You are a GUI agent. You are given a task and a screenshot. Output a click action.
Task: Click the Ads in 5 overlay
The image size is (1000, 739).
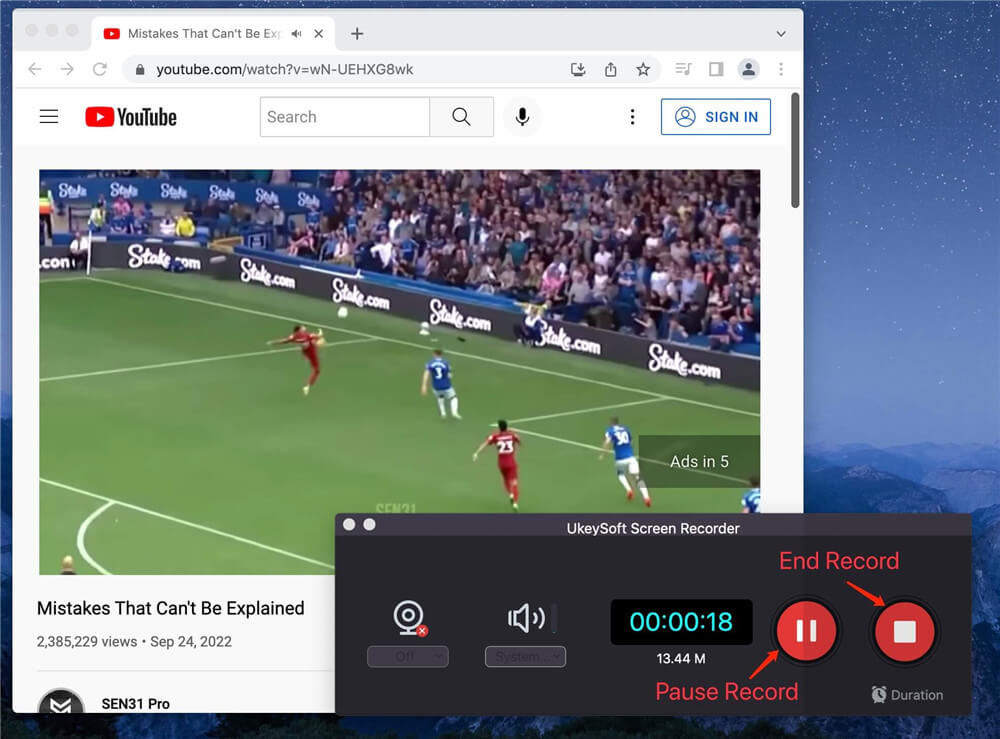[699, 462]
